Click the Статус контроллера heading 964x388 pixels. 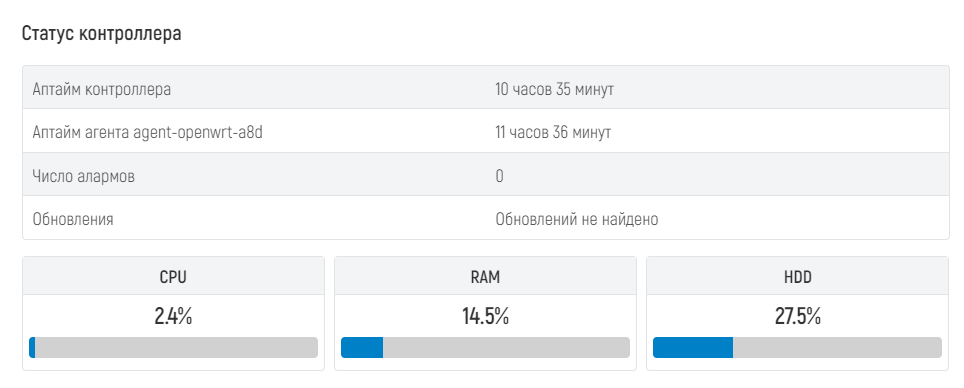tap(101, 34)
